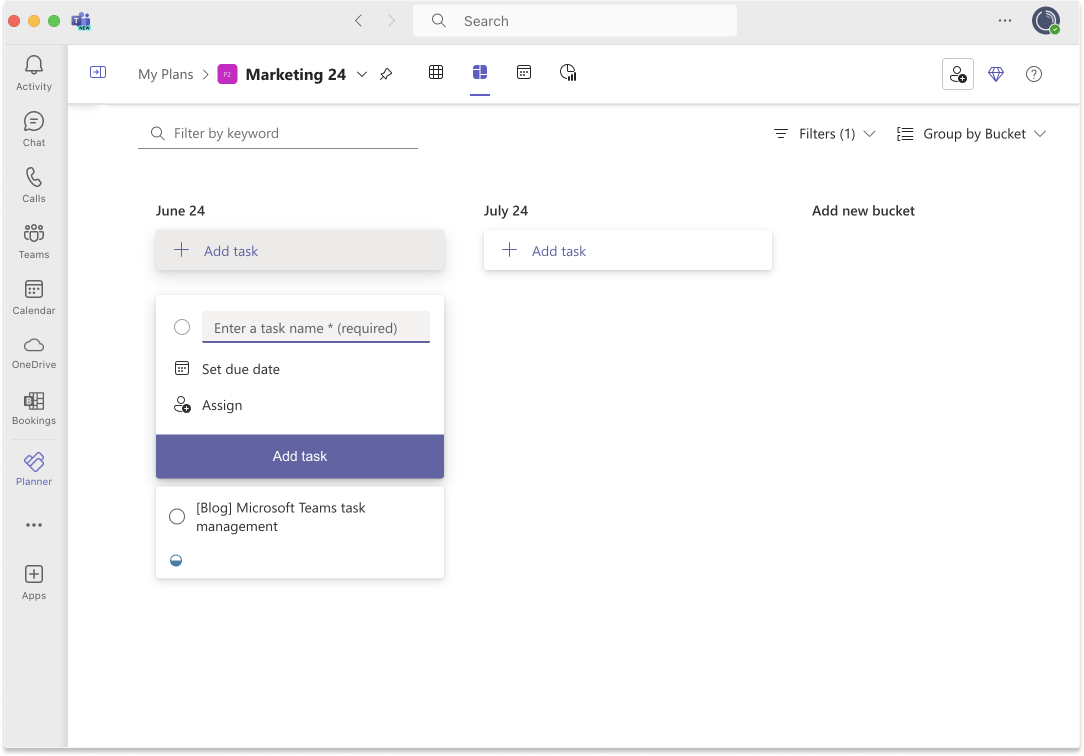Expand the Group by Bucket dropdown

coord(971,133)
